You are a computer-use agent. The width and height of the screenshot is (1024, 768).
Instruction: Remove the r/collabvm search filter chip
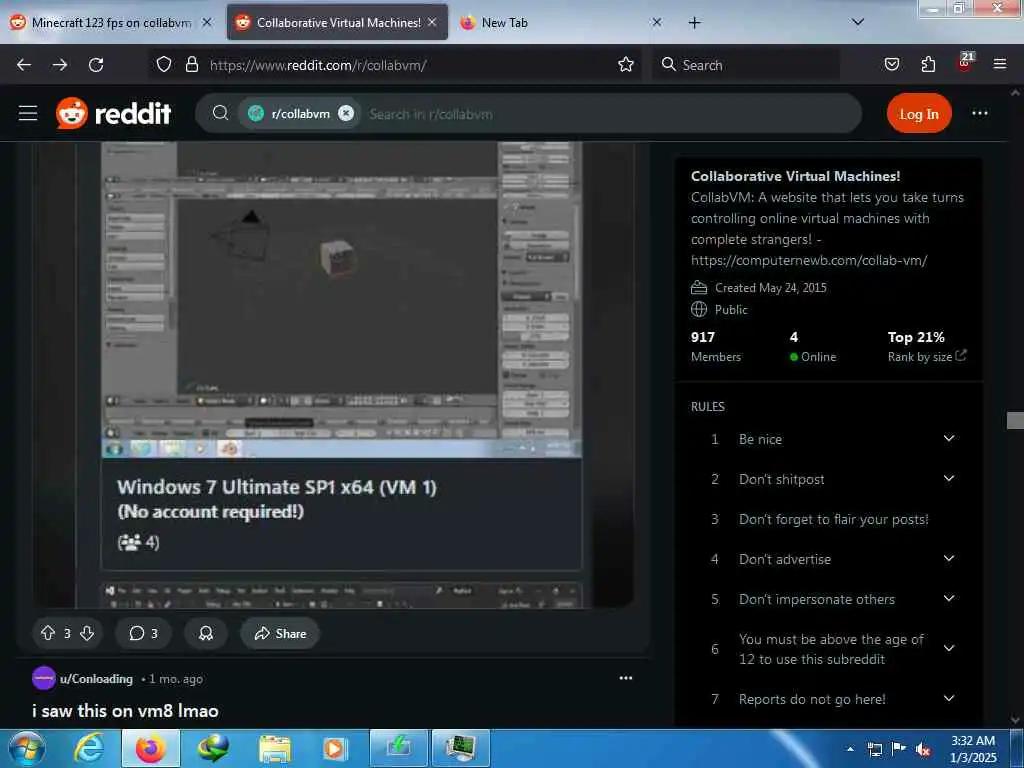[346, 114]
